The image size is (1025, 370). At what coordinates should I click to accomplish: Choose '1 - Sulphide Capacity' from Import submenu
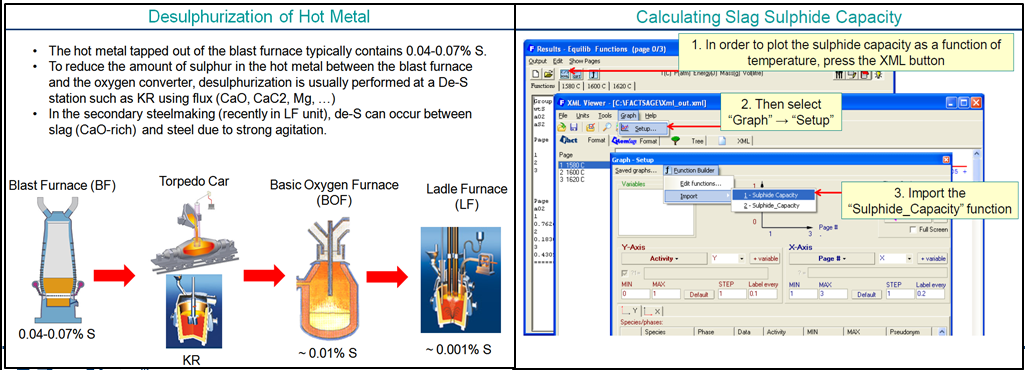tap(773, 194)
